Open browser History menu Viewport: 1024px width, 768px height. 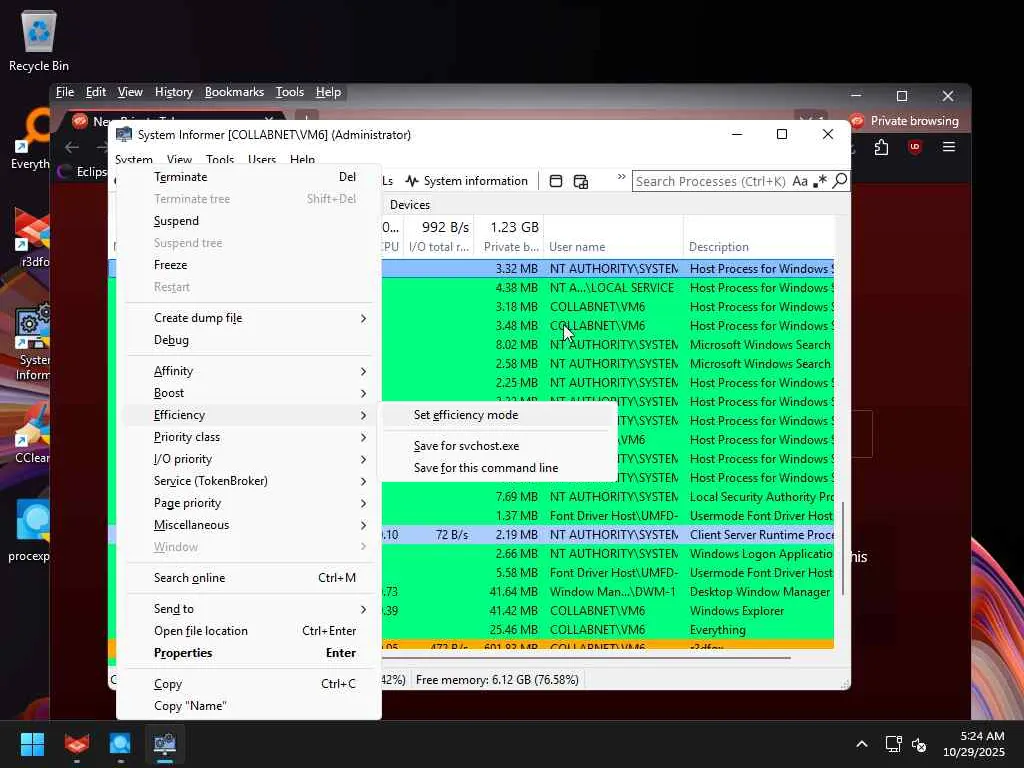click(x=174, y=92)
